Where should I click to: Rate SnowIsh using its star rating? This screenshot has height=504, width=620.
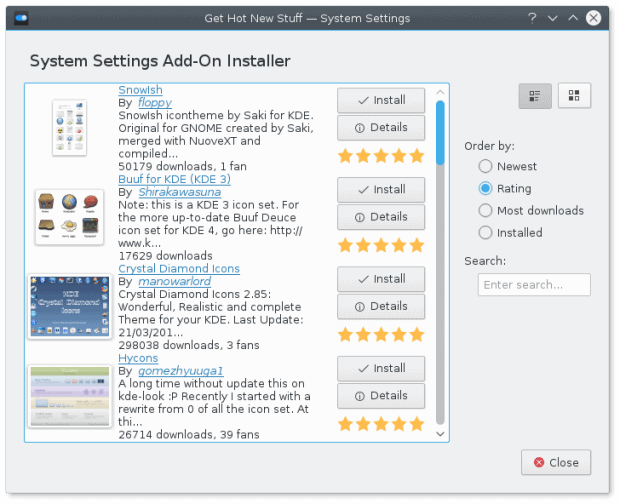click(381, 156)
